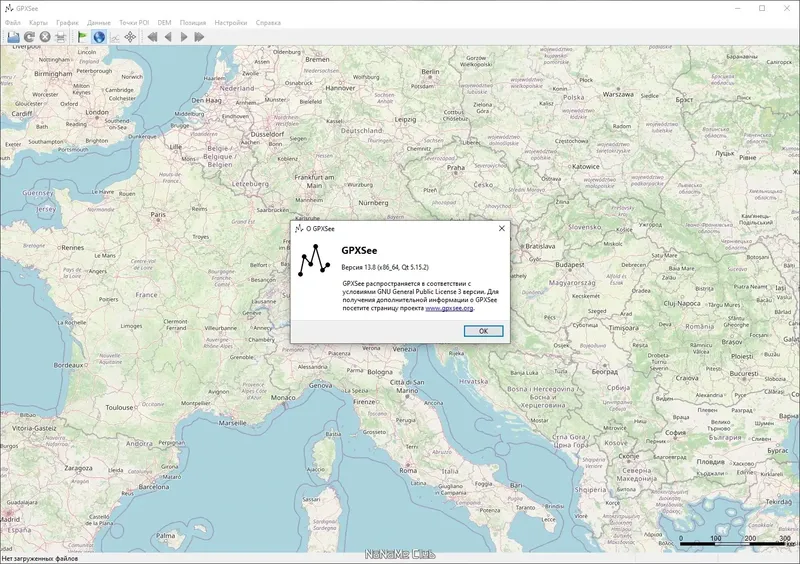Click OK in the About GPXSee dialog
800x564 pixels.
(x=483, y=331)
